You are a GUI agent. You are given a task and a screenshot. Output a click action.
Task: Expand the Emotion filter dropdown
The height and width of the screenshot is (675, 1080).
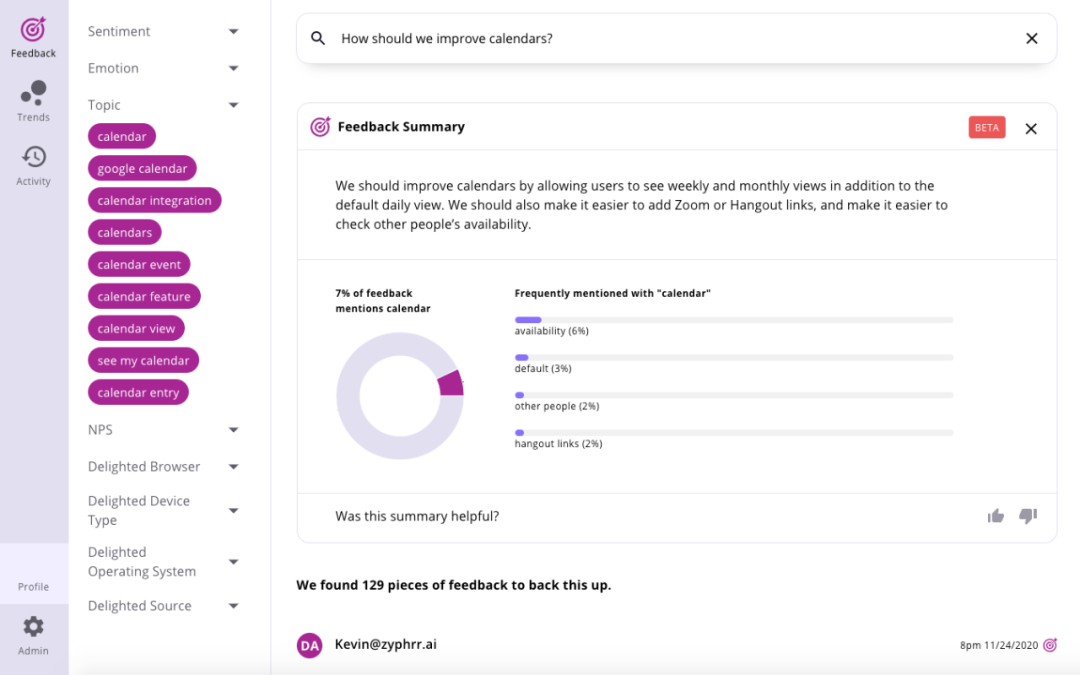point(233,69)
